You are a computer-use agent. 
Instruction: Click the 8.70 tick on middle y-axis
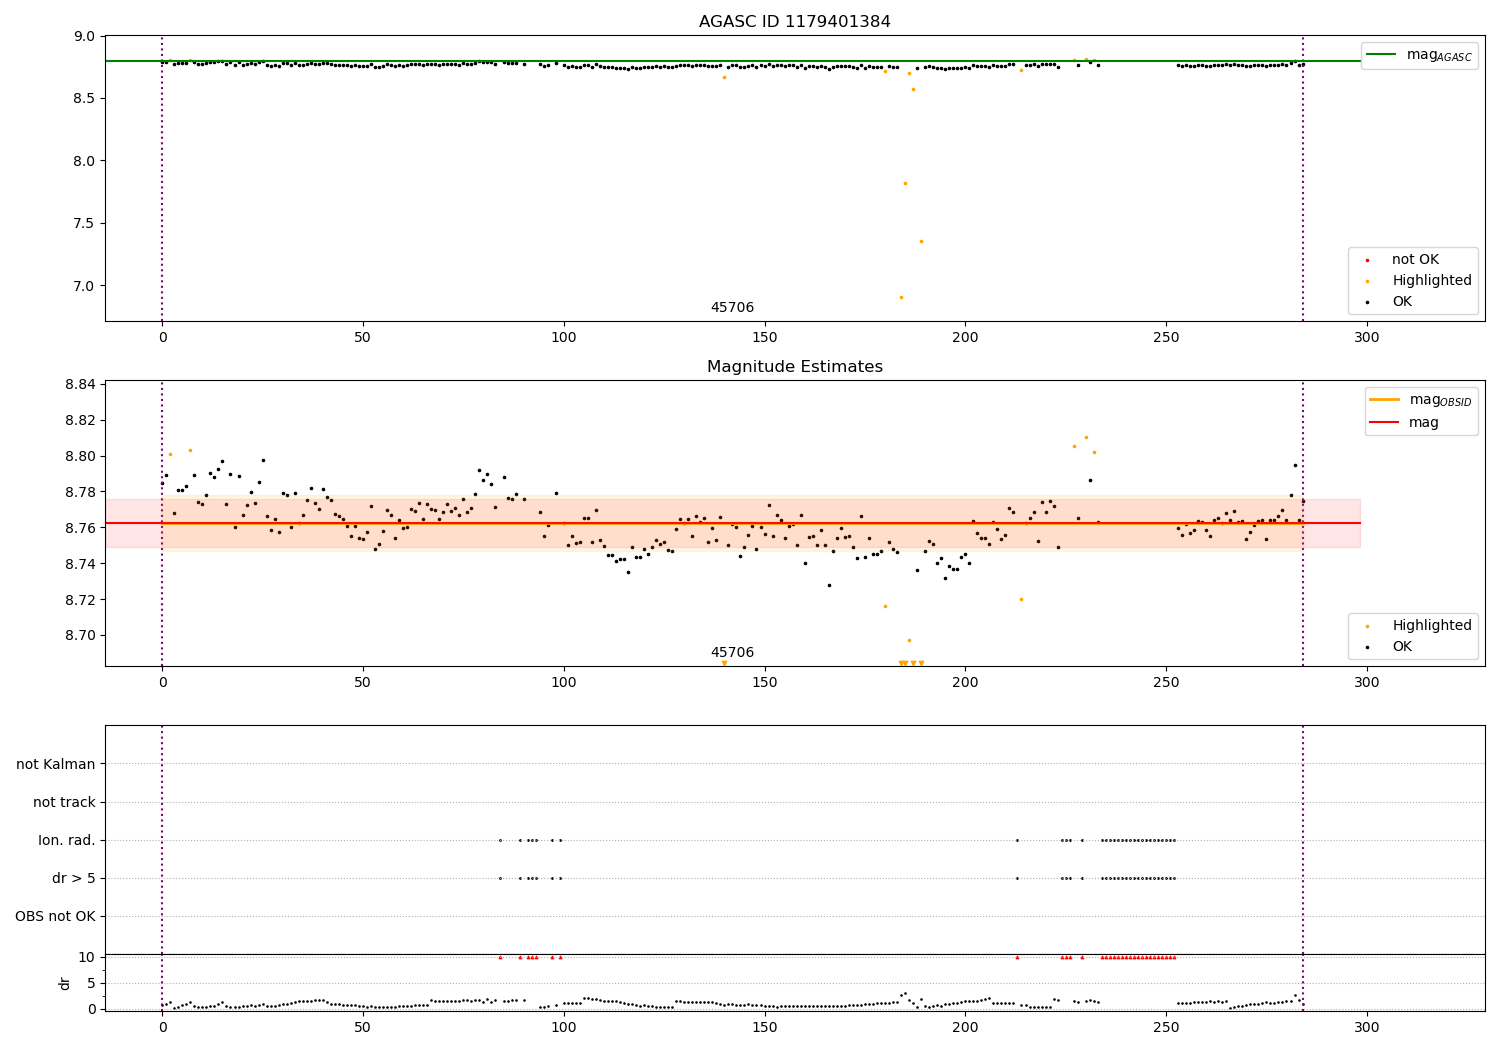pos(81,636)
